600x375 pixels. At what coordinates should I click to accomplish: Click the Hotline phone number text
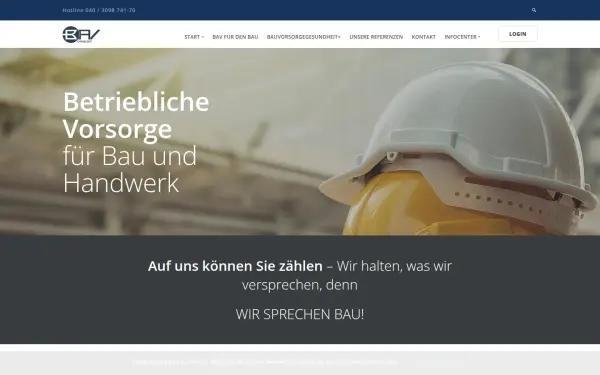click(99, 10)
